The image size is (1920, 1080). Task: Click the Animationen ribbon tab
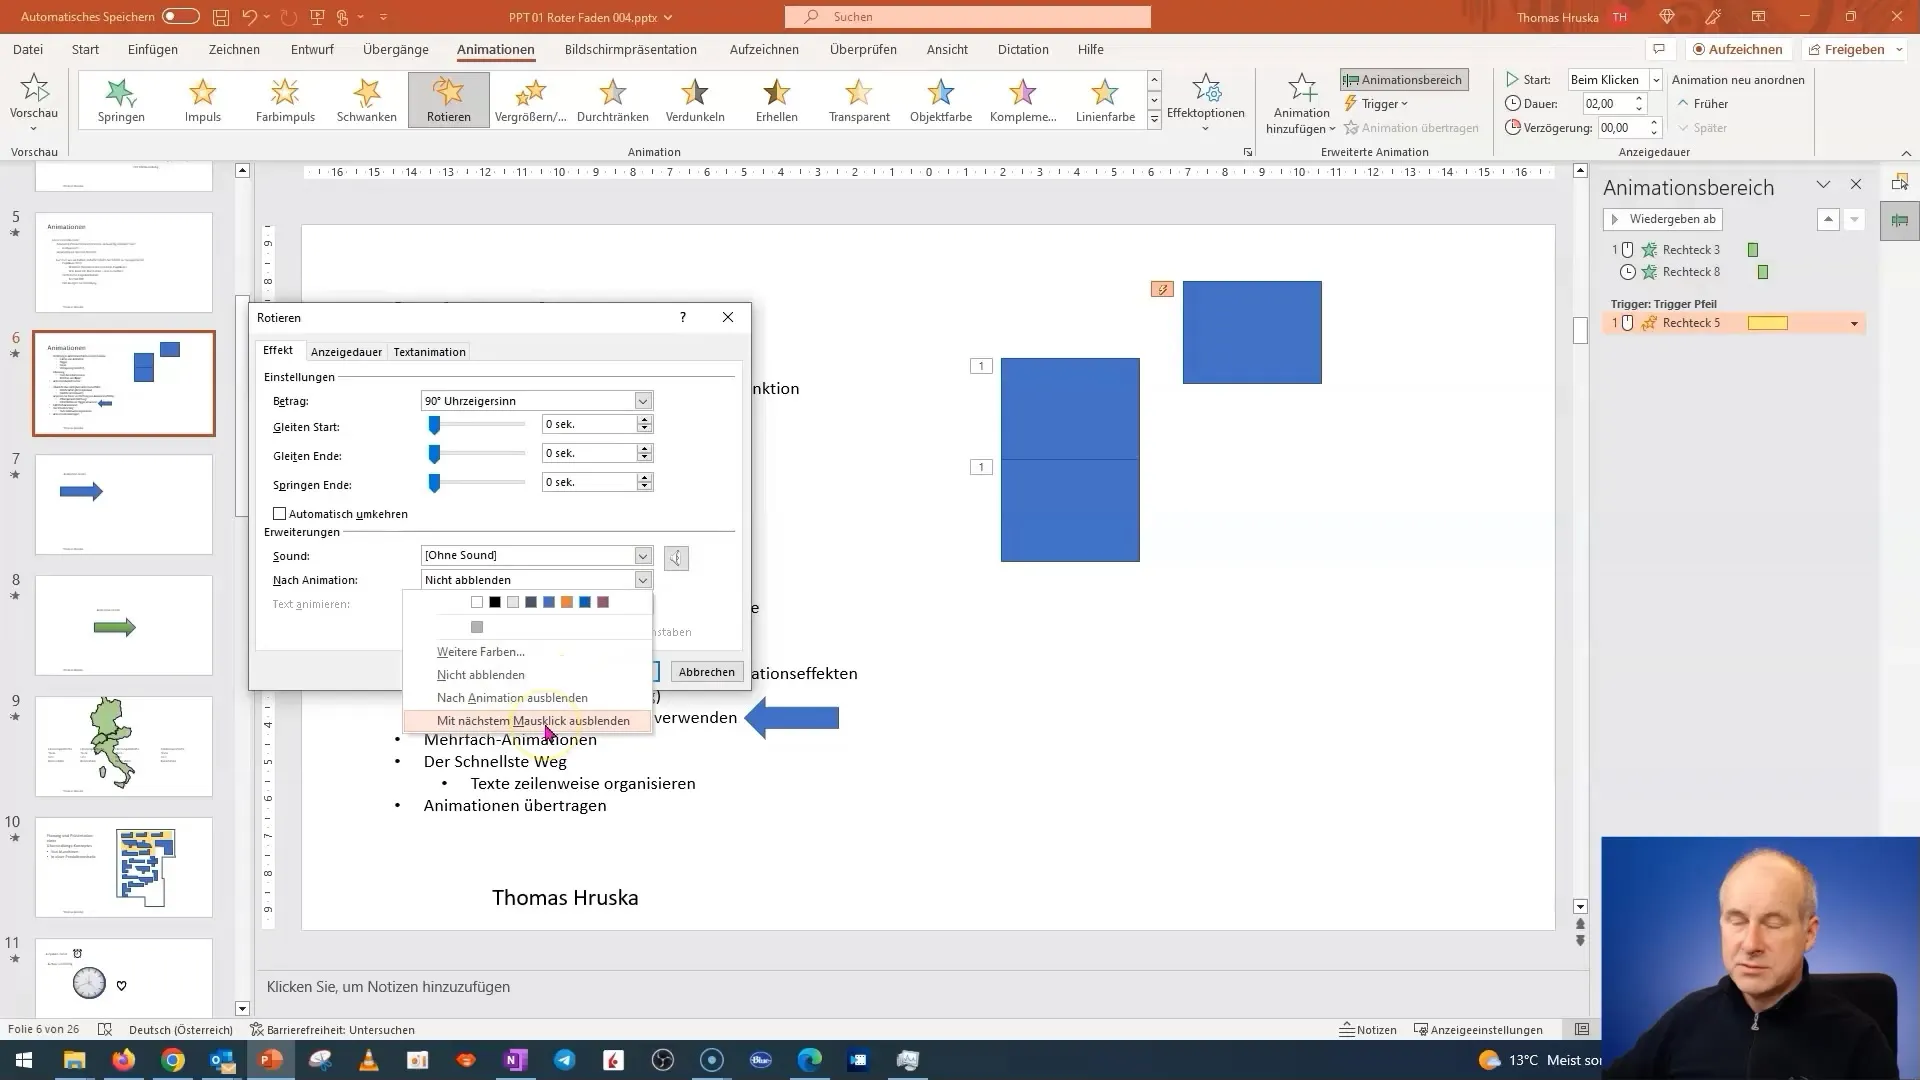click(x=495, y=49)
